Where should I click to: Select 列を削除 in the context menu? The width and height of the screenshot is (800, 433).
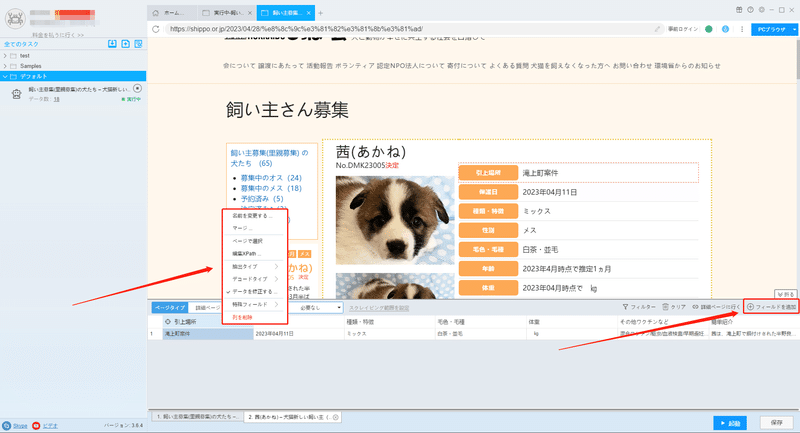click(x=254, y=317)
